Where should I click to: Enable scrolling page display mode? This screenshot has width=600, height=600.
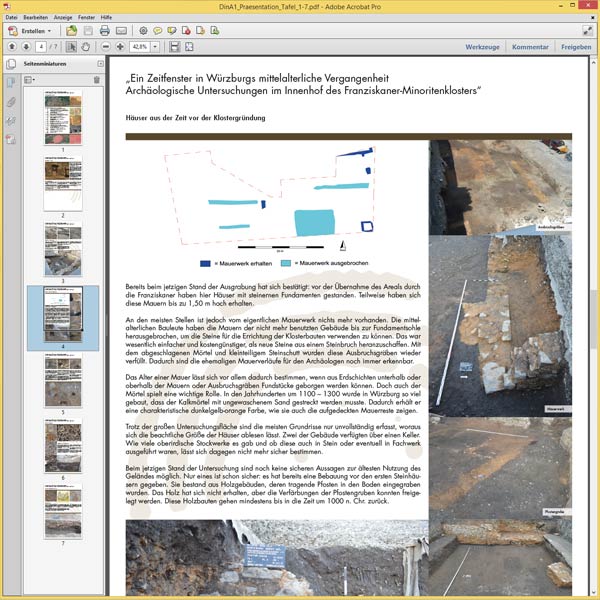175,47
